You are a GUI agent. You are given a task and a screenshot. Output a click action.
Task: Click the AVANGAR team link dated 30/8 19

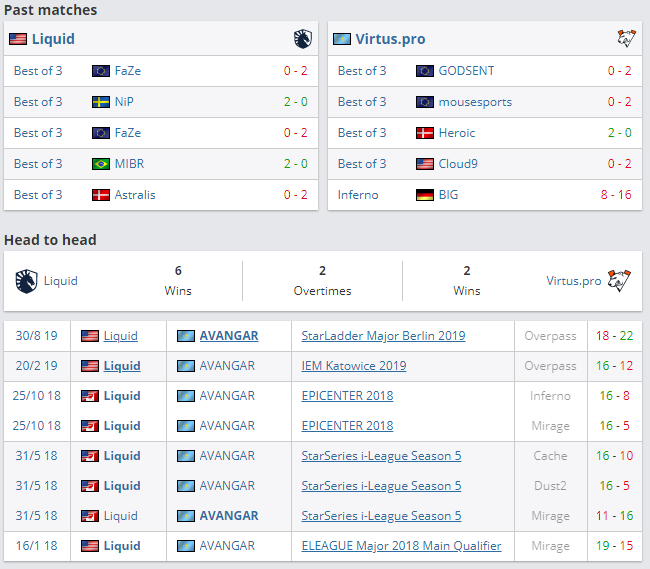click(228, 336)
